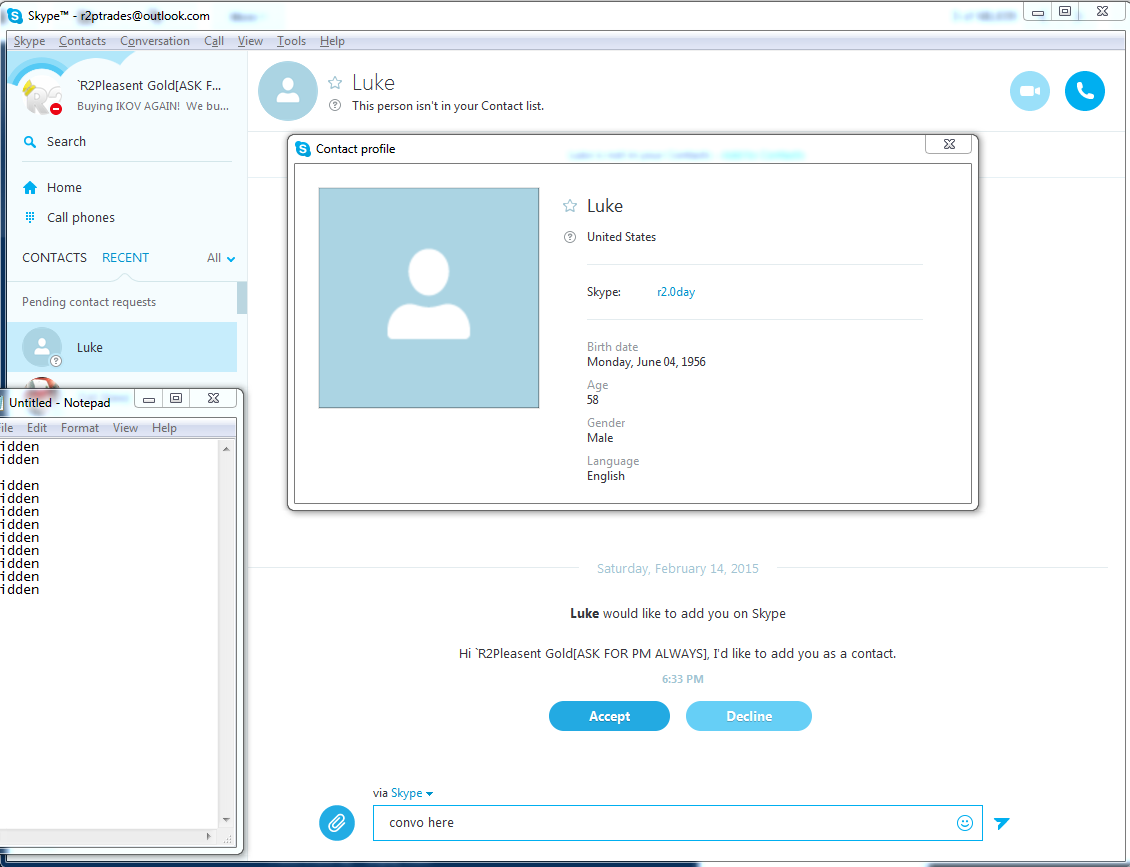Screen dimensions: 1130x867
Task: Click the Home house icon
Action: coord(30,187)
